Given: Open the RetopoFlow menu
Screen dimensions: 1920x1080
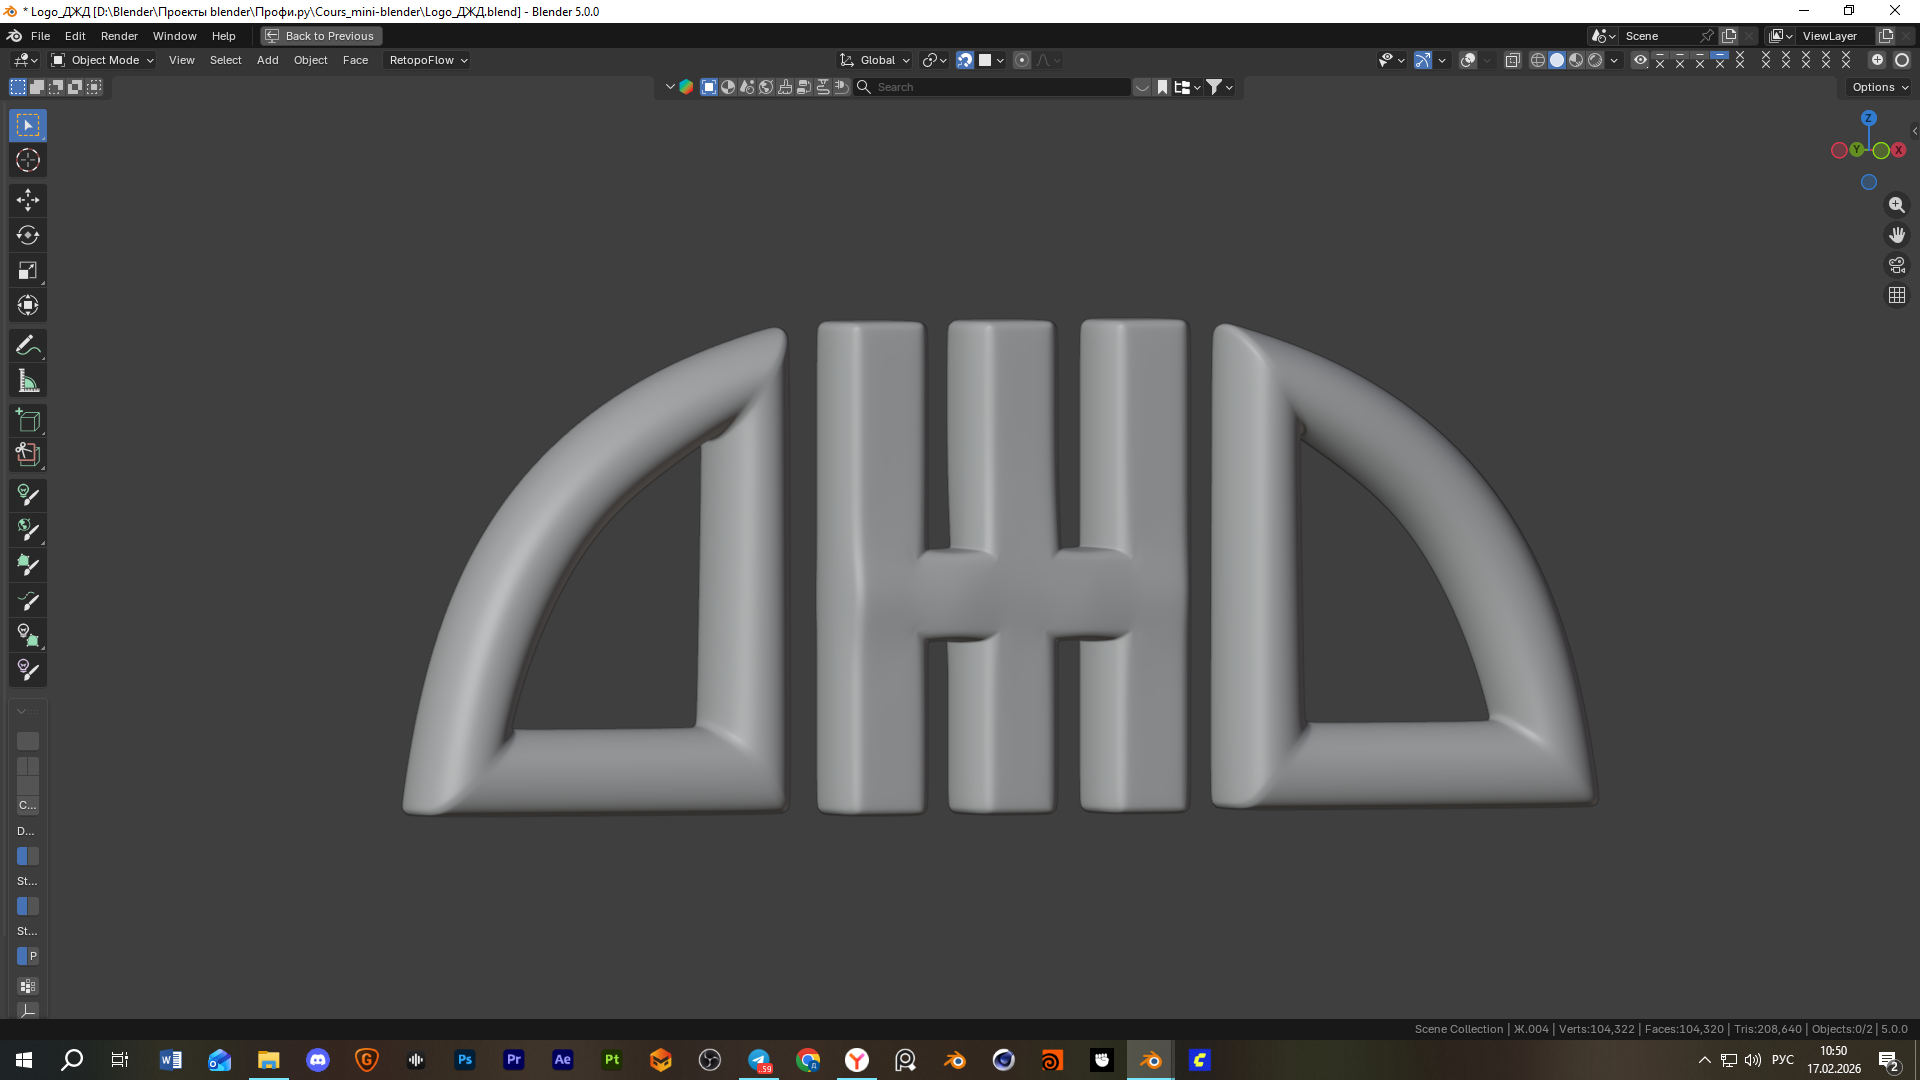Looking at the screenshot, I should coord(428,60).
